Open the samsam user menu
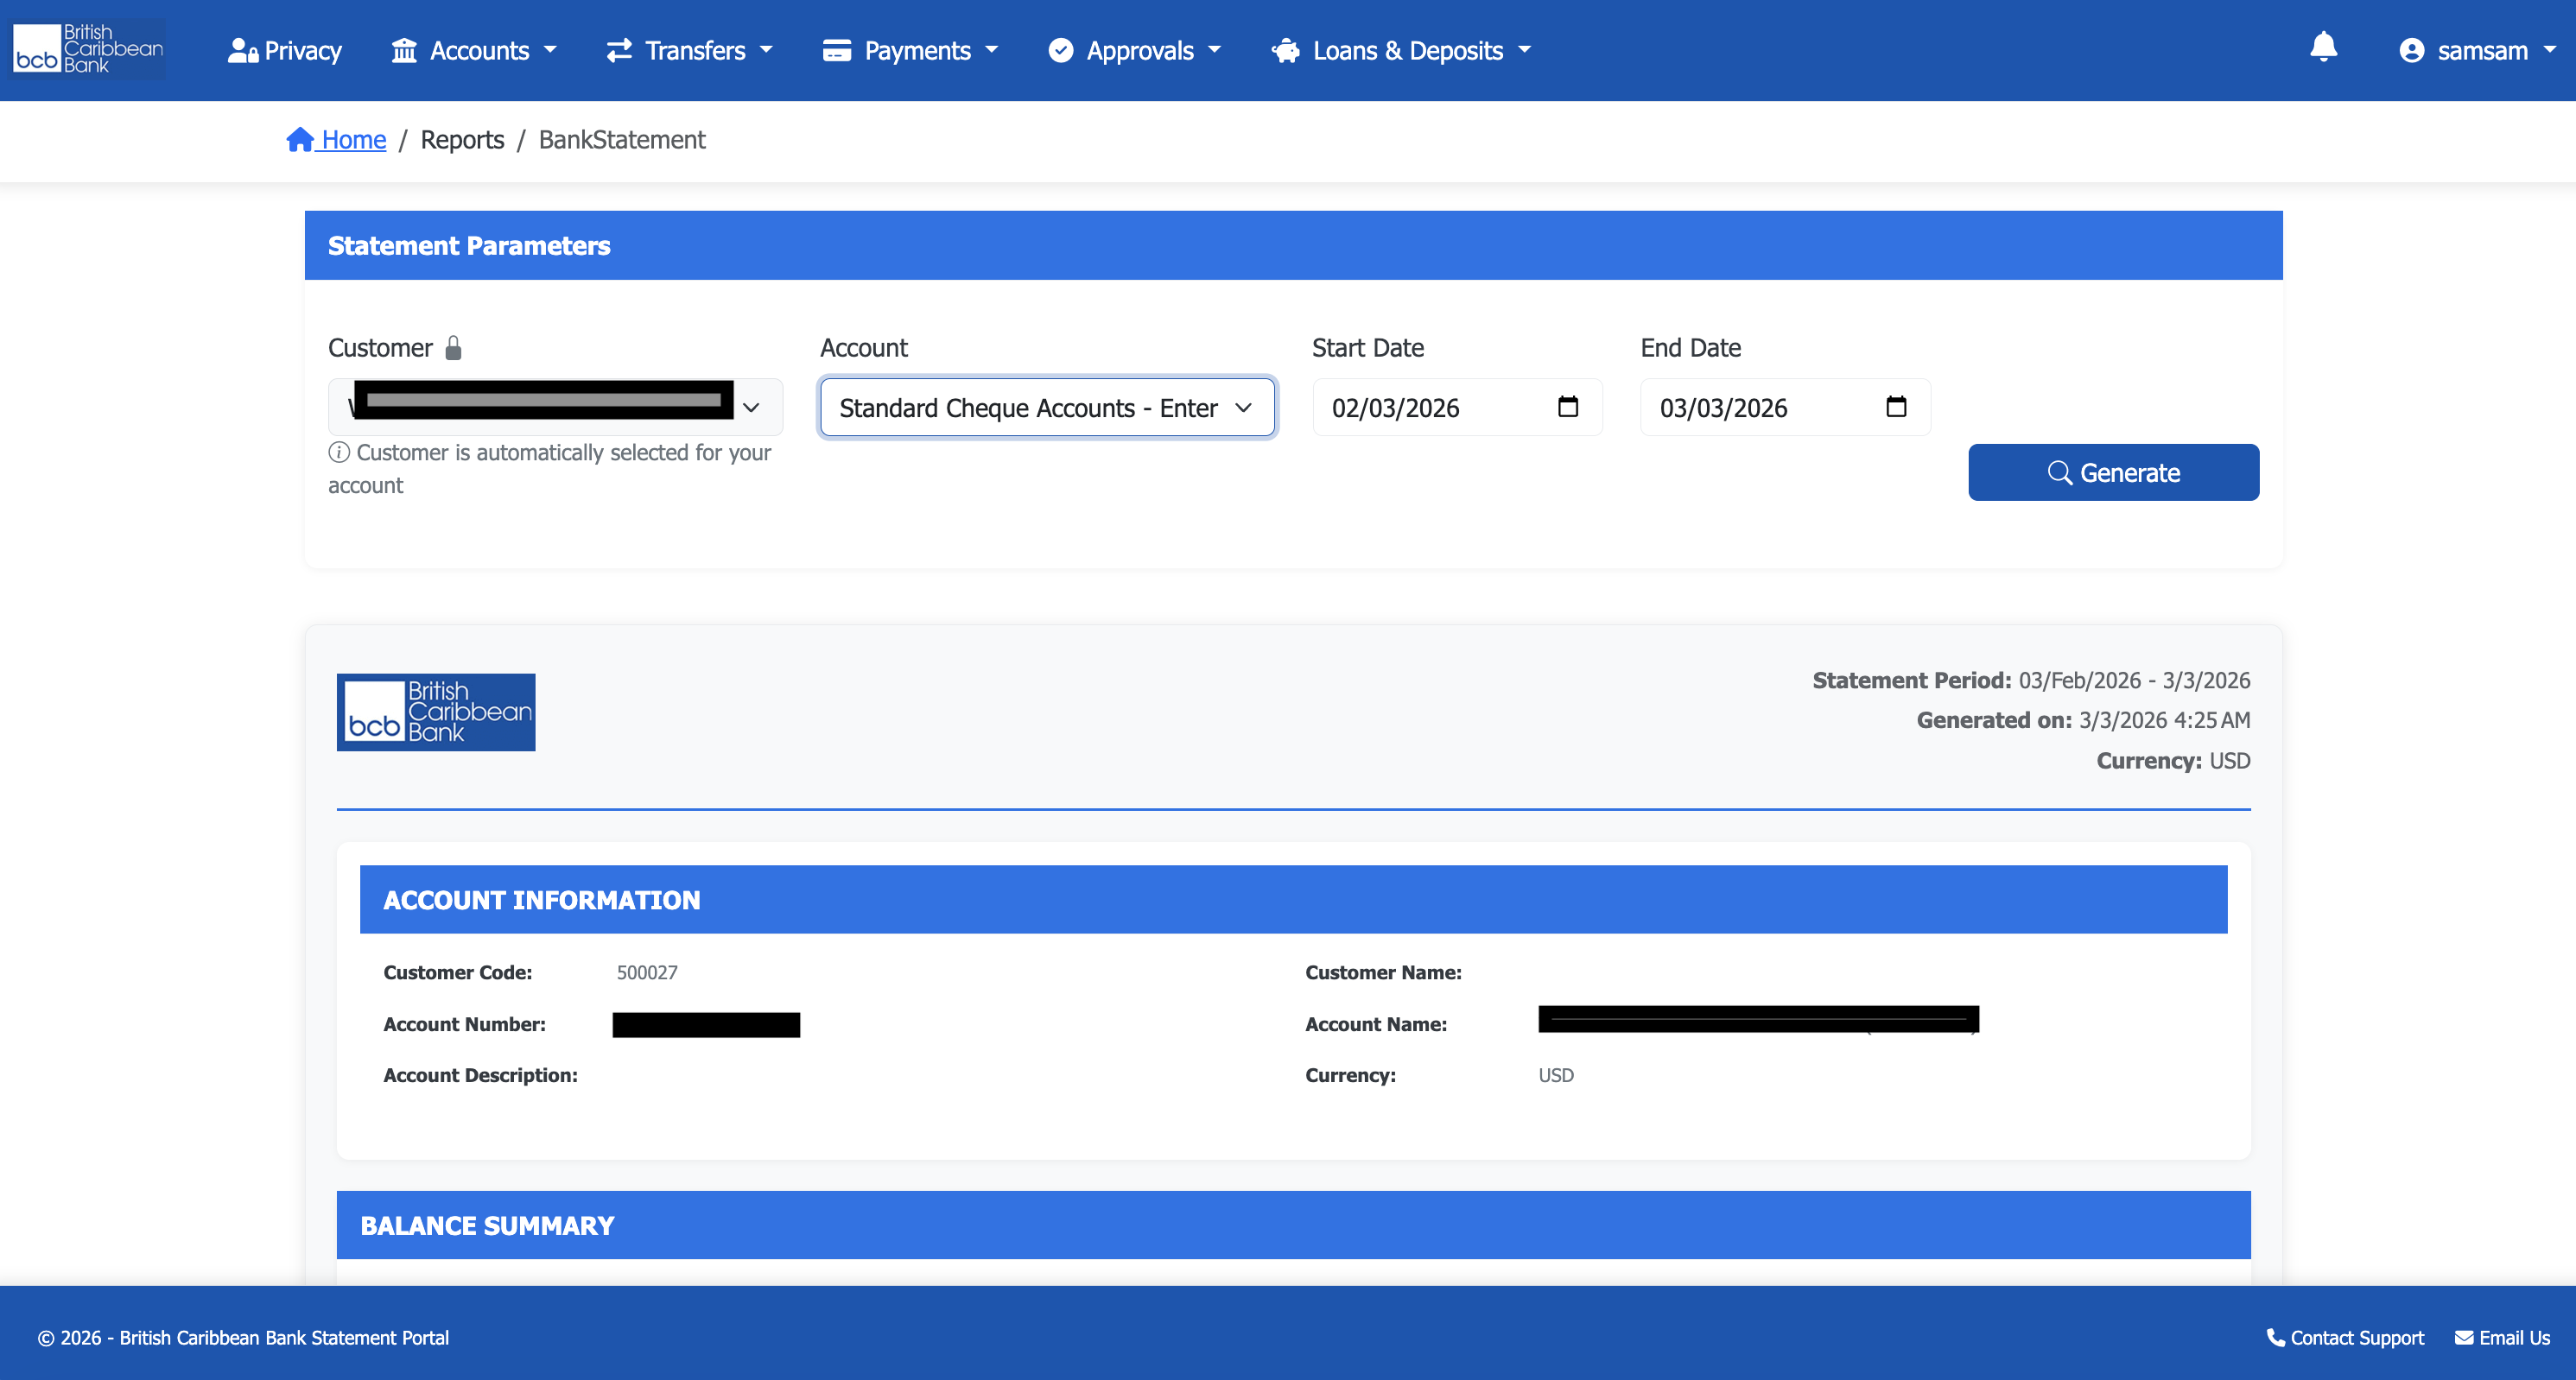 point(2482,51)
